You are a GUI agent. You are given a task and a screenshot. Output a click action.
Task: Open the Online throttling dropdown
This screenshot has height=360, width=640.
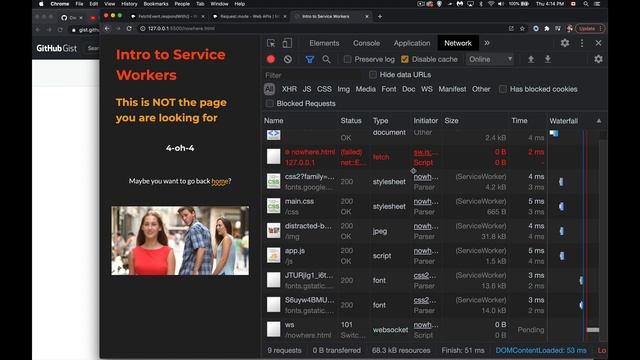[490, 59]
